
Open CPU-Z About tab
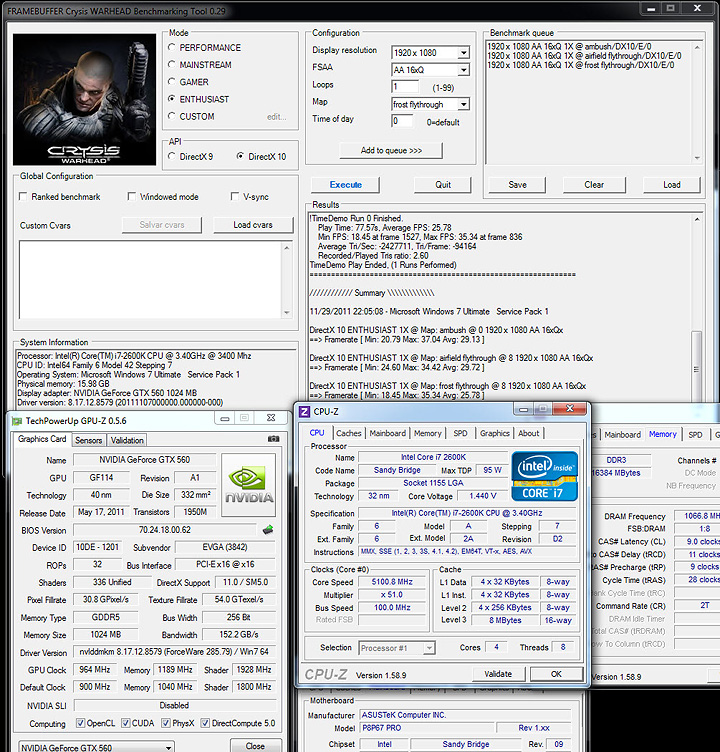coord(529,433)
